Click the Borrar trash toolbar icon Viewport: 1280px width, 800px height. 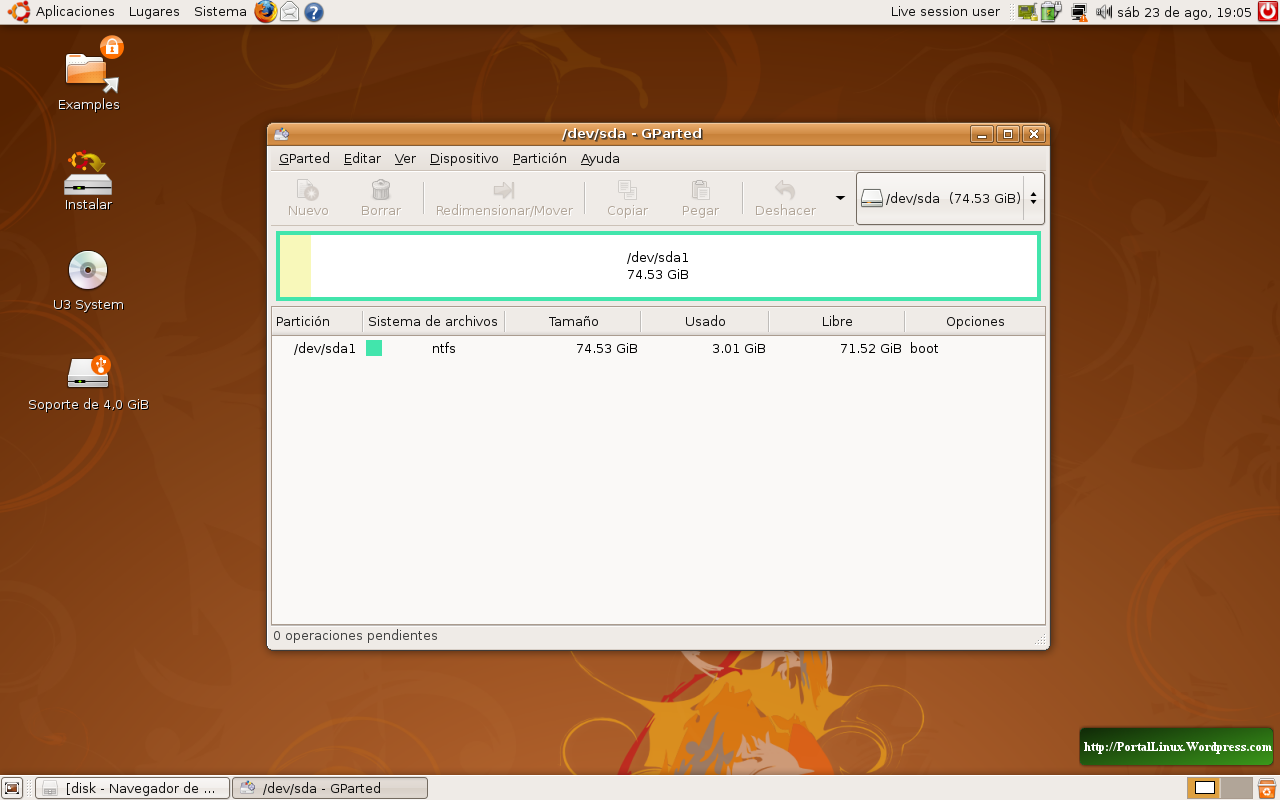point(380,190)
